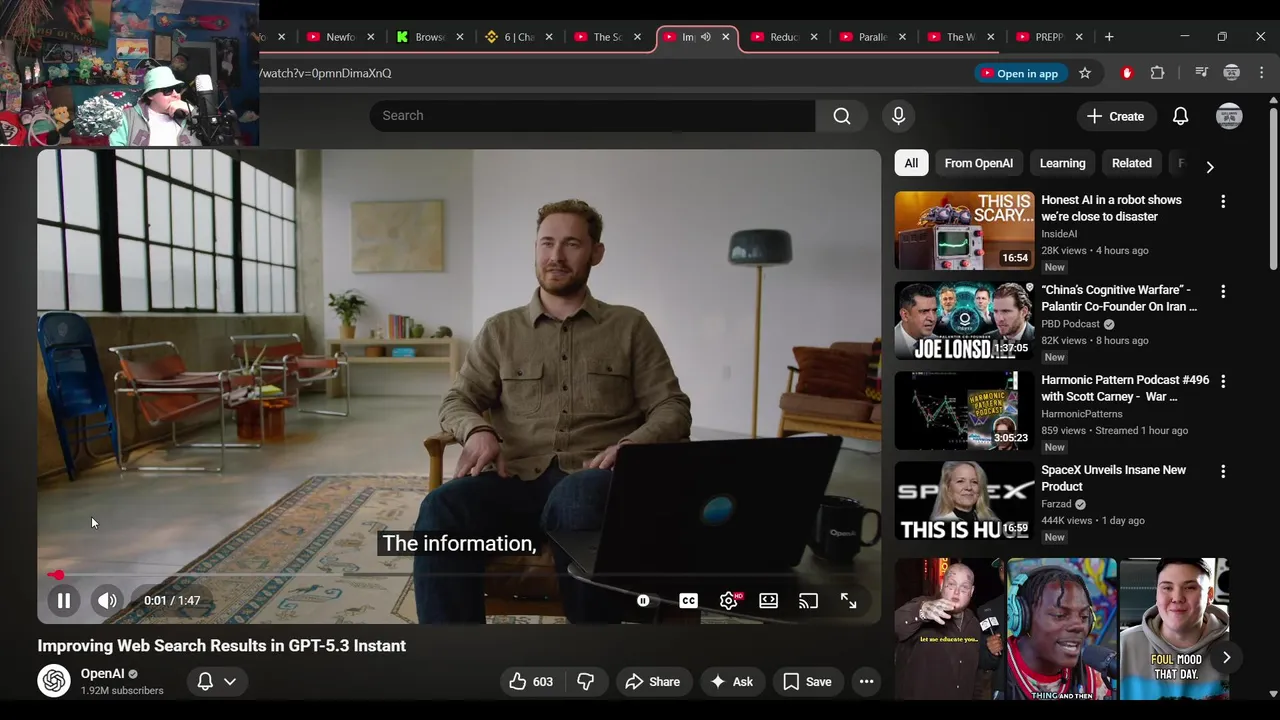Dislike the video with the thumbs down button

click(x=586, y=682)
